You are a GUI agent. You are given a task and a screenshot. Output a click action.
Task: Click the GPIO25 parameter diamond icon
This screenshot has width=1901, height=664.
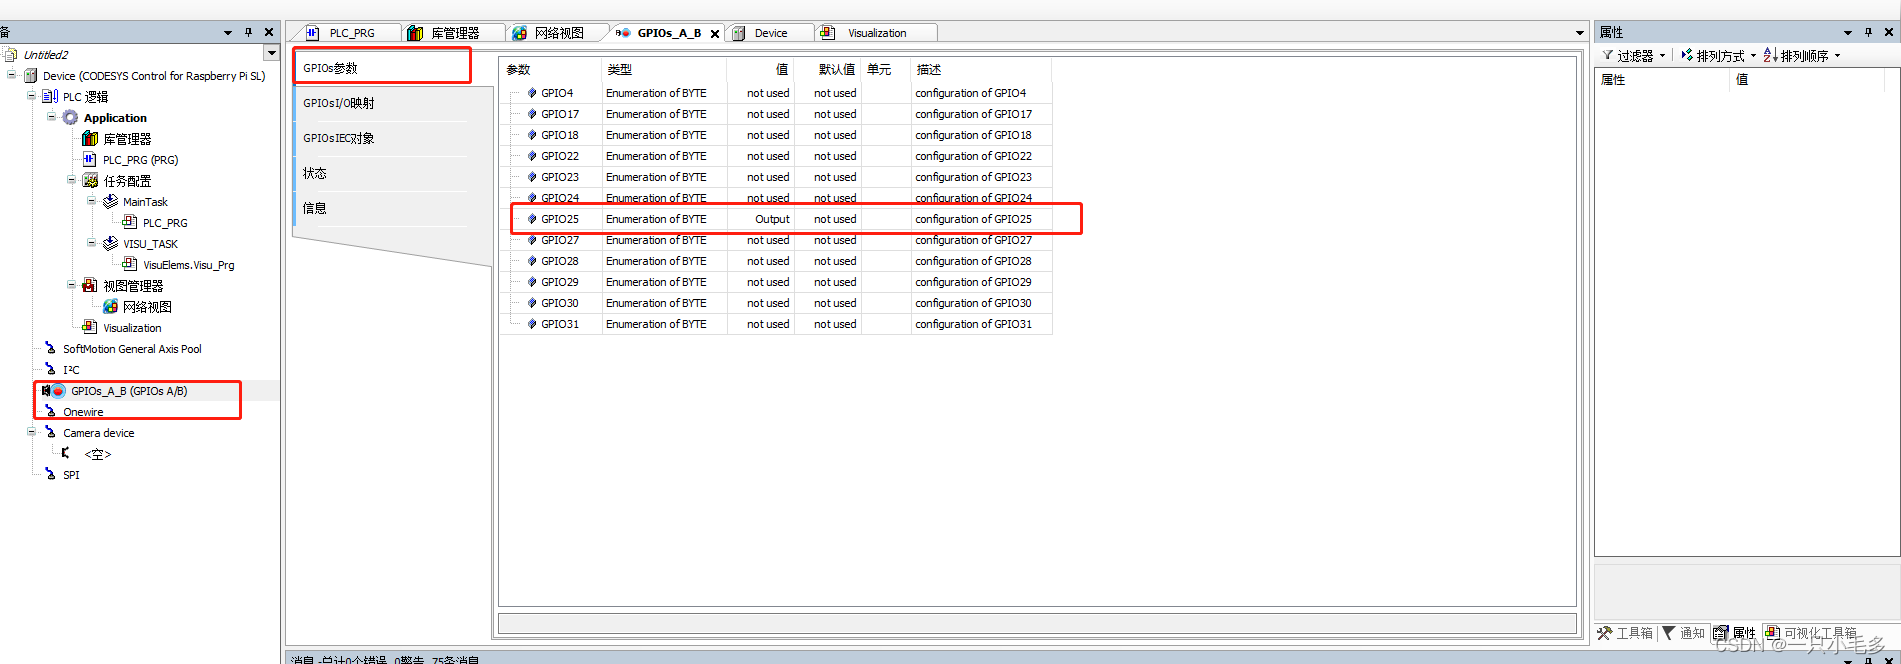click(x=532, y=218)
